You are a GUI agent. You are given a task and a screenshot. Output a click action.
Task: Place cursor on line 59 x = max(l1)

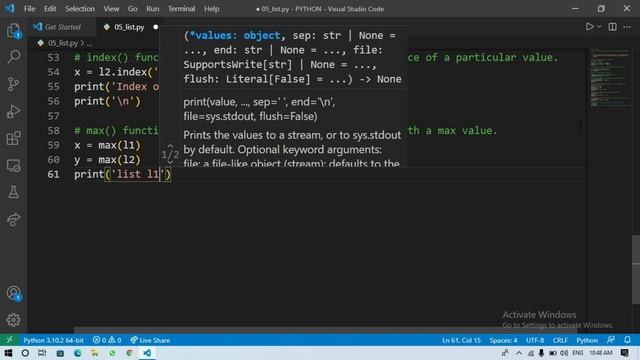(x=107, y=145)
